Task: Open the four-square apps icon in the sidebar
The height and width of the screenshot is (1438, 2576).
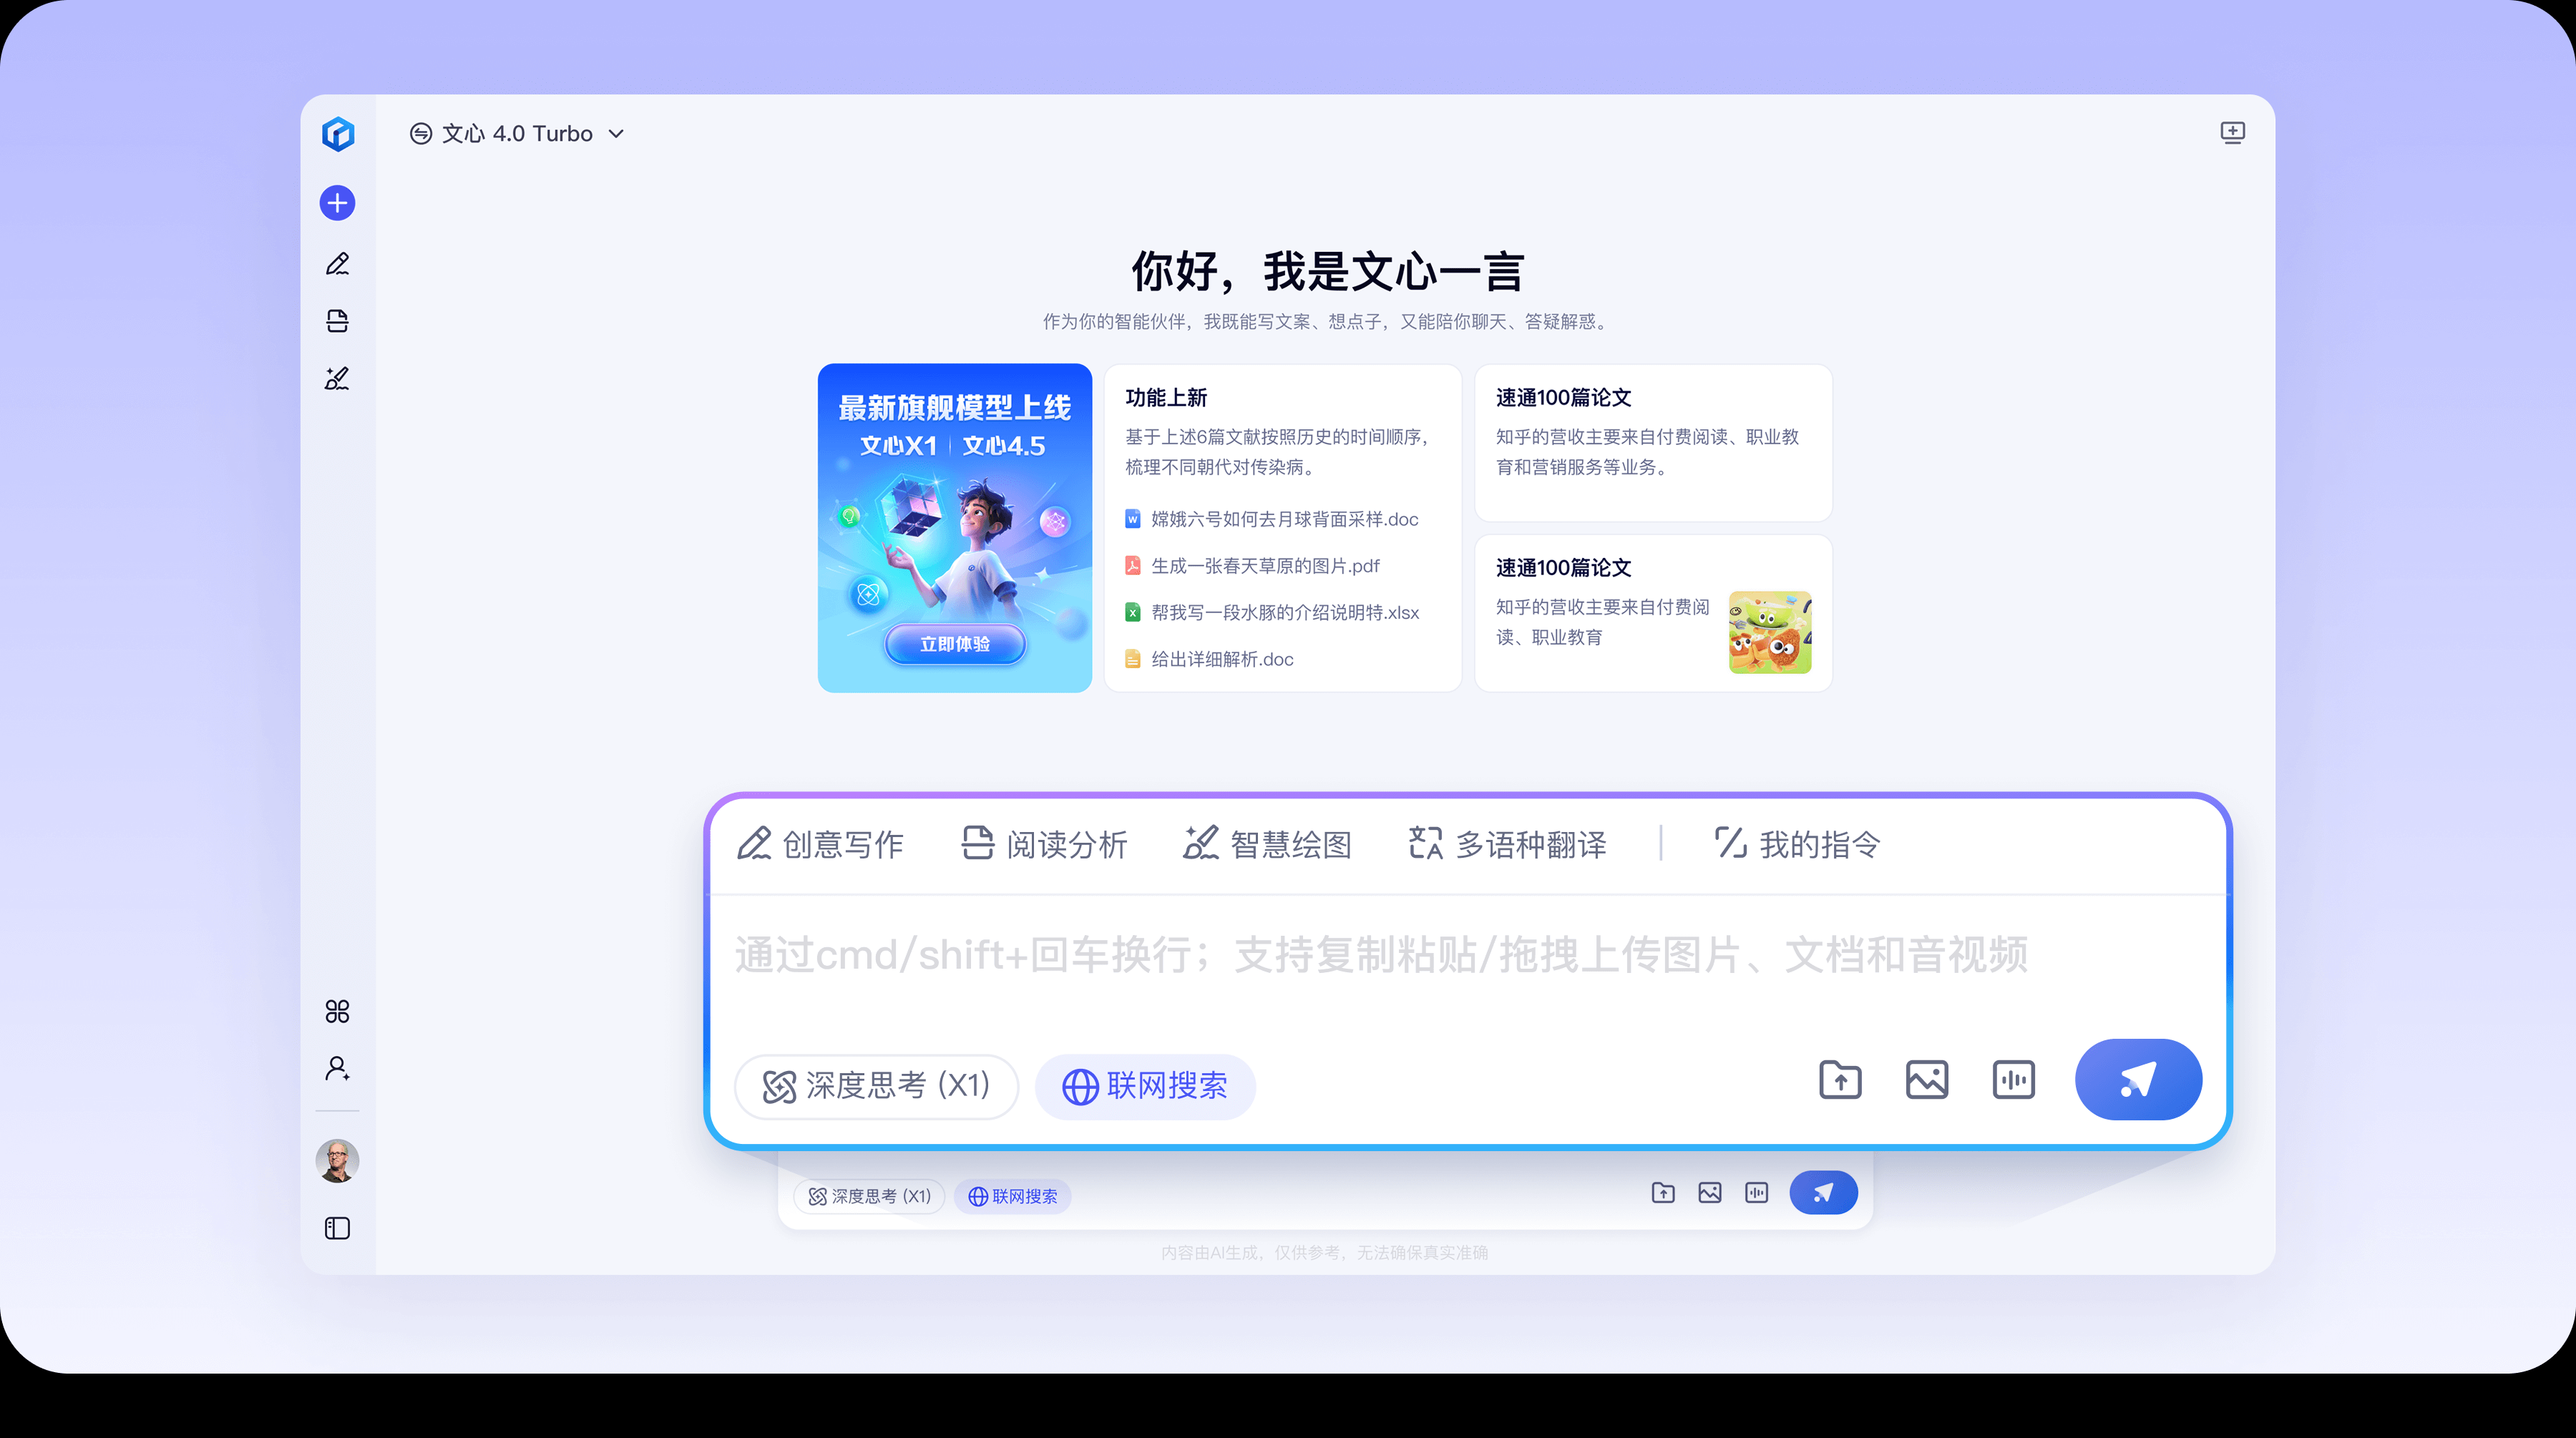Action: click(337, 1011)
